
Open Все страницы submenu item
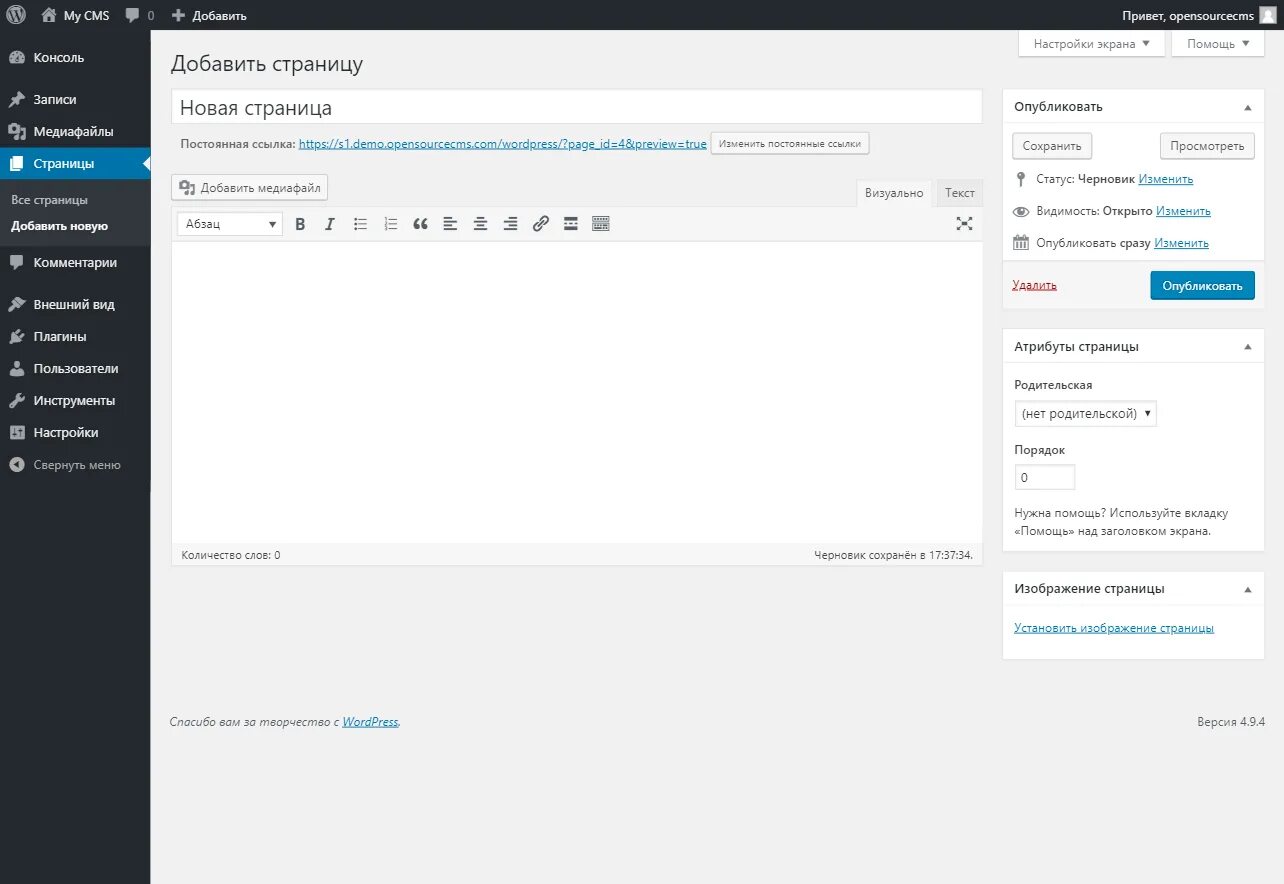point(49,200)
